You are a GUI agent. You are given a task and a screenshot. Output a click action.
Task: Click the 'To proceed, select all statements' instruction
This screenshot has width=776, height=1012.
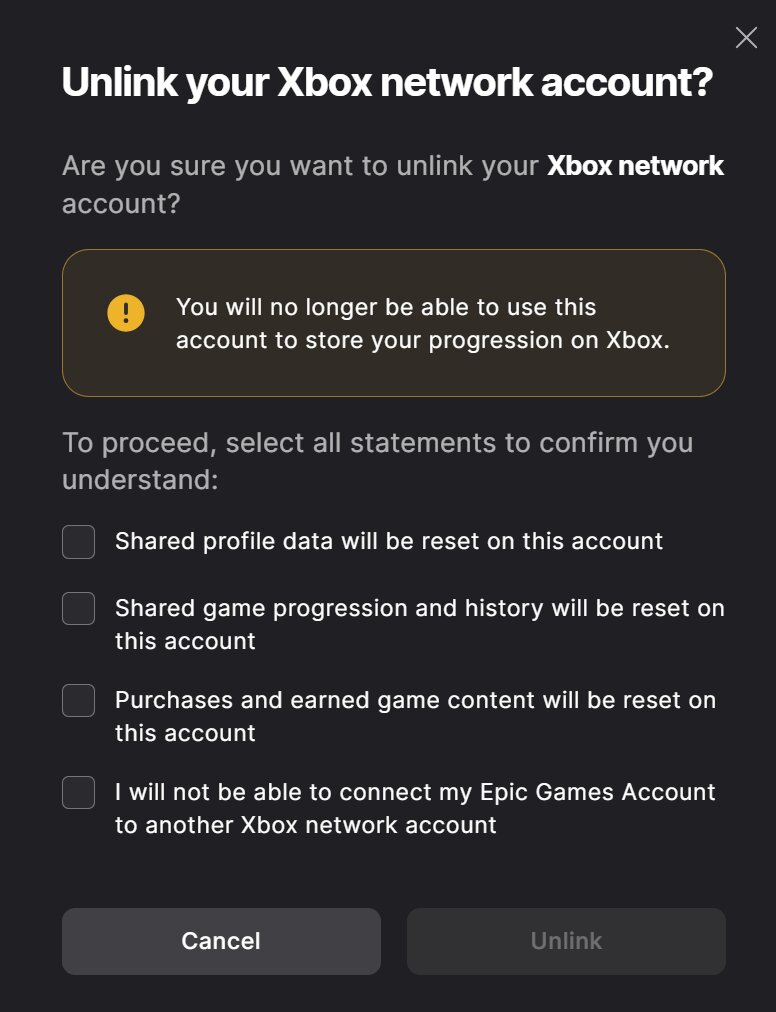[x=377, y=442]
